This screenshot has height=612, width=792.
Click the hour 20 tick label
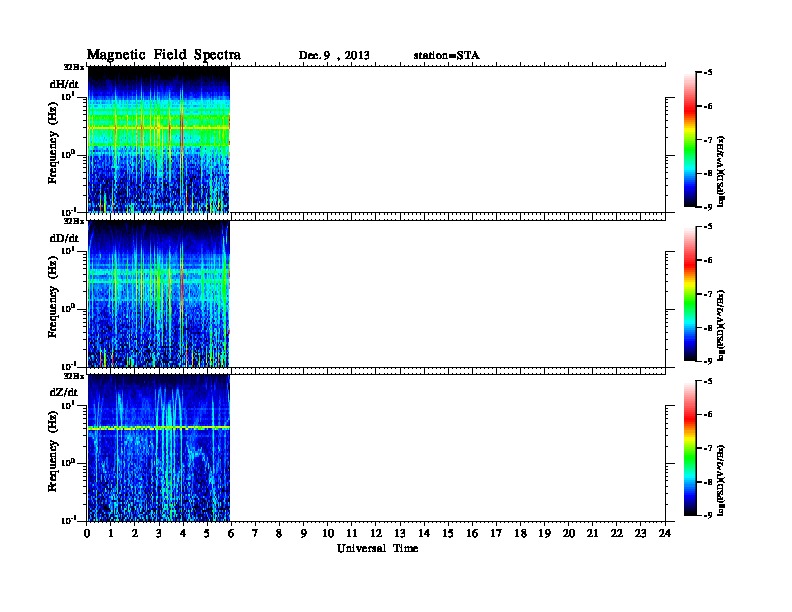point(569,534)
